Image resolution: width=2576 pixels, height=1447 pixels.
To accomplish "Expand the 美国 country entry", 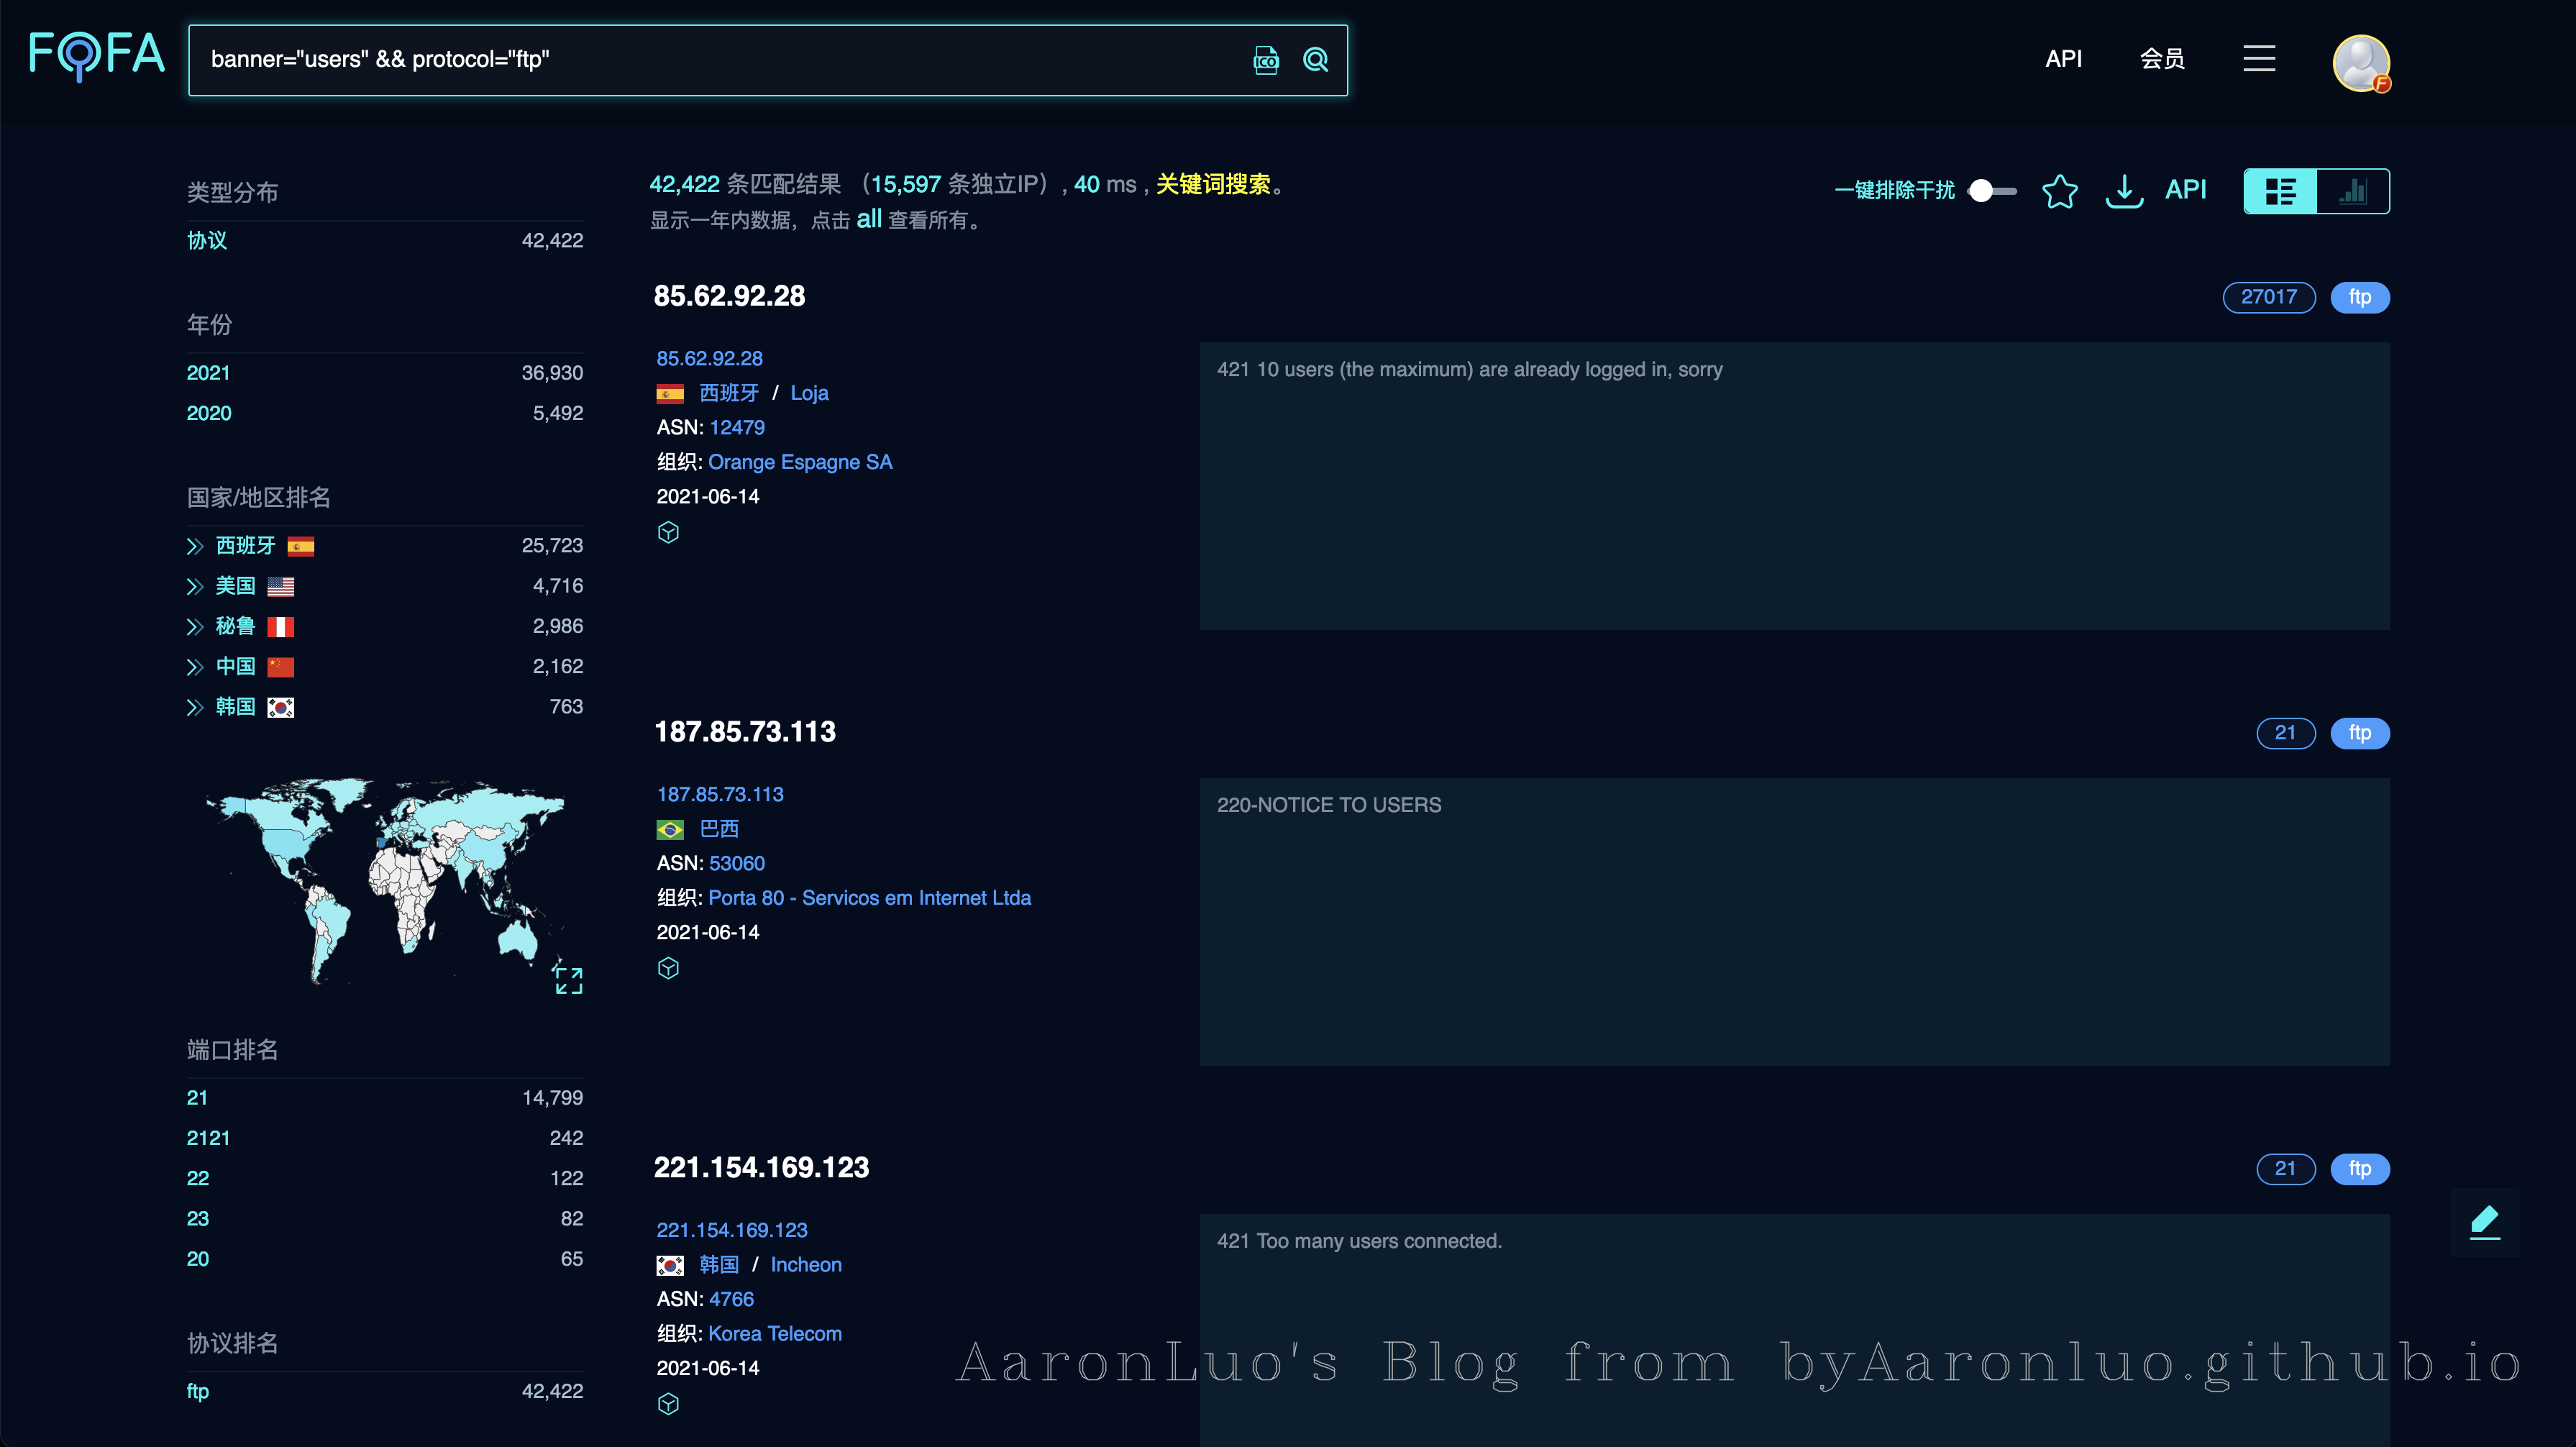I will tap(195, 586).
